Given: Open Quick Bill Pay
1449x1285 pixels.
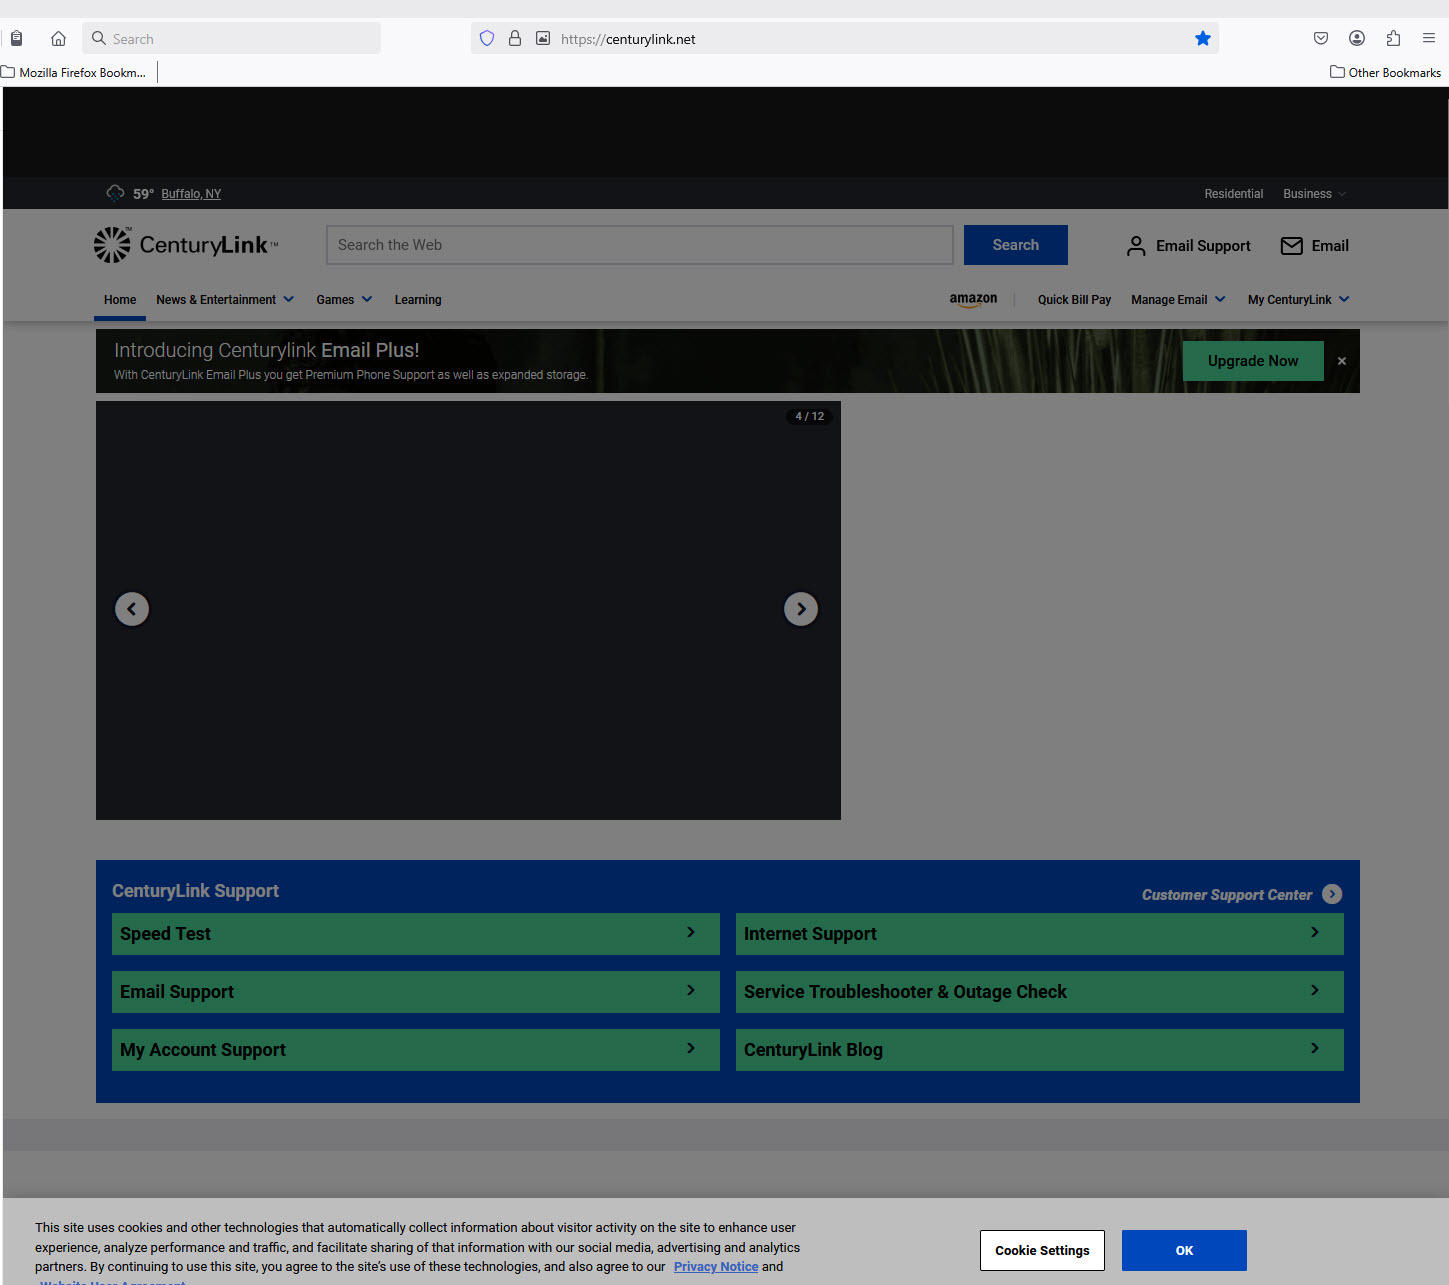Looking at the screenshot, I should point(1074,300).
